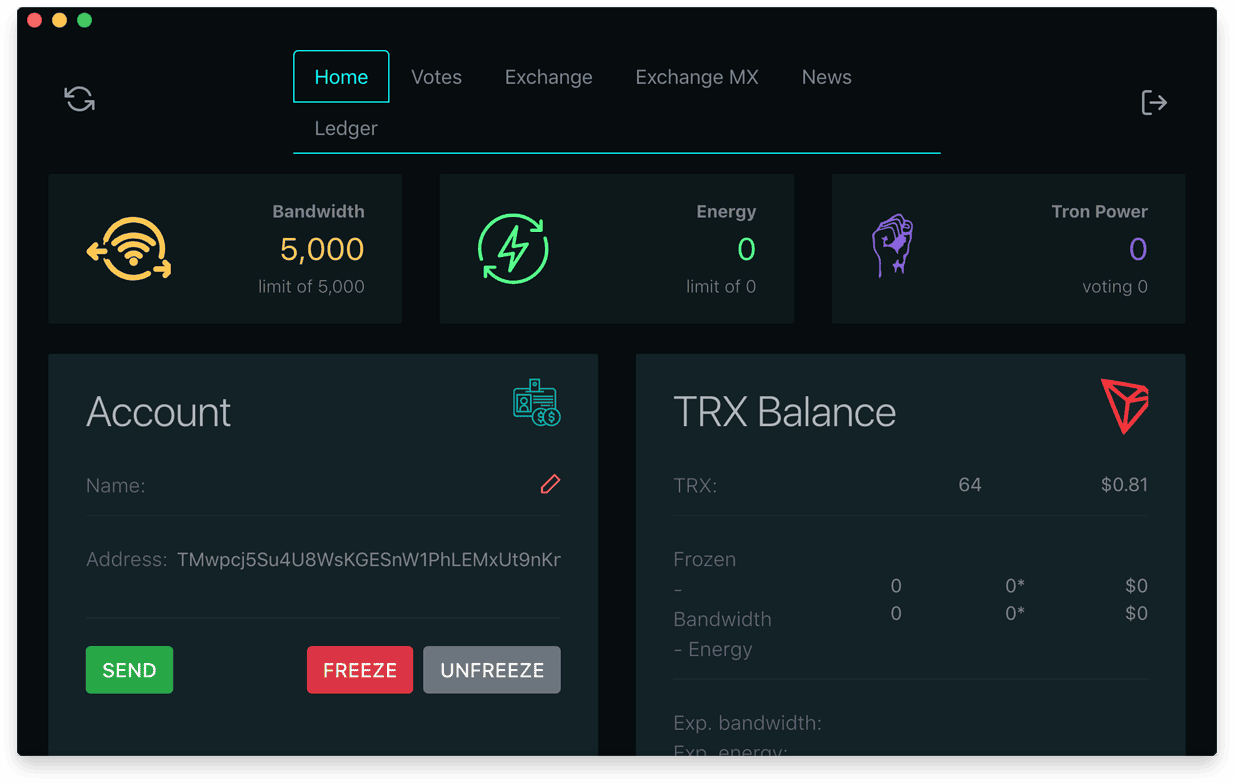The image size is (1234, 783).
Task: Close the window with red button
Action: tap(34, 20)
